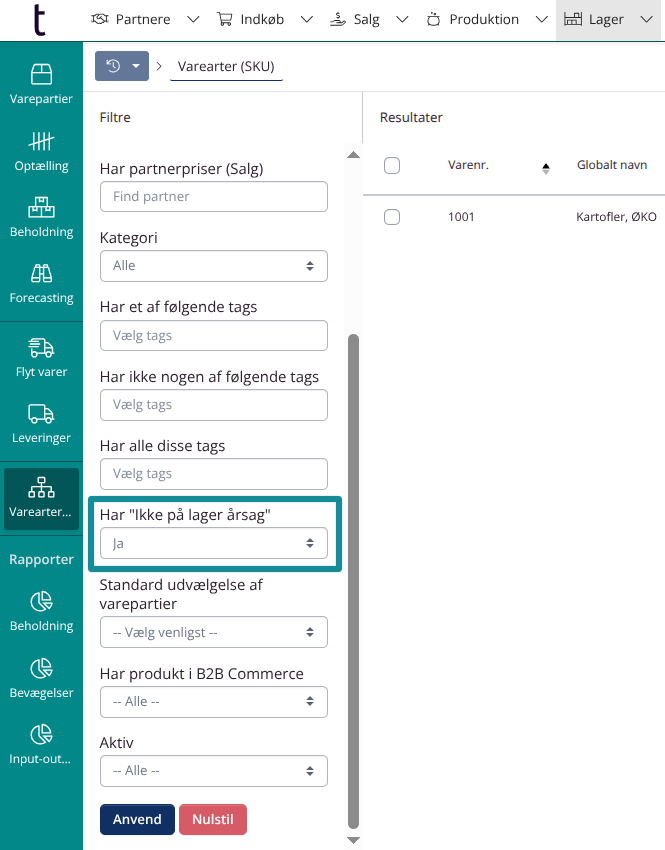The image size is (665, 850).
Task: Open the history dropdown button
Action: pos(121,67)
